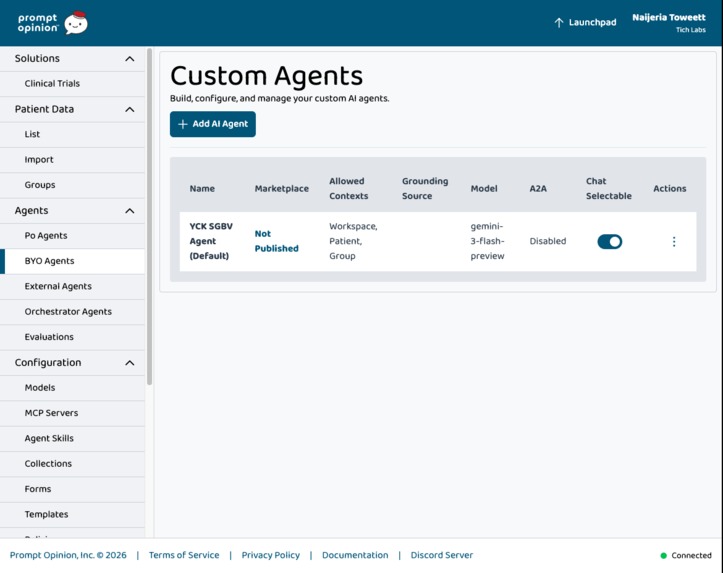This screenshot has width=723, height=573.
Task: Open the Privacy Policy link
Action: click(x=271, y=555)
